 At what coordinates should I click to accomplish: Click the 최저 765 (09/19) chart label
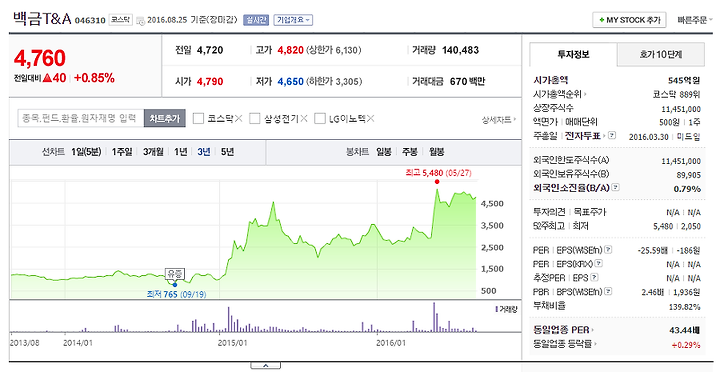(x=176, y=294)
